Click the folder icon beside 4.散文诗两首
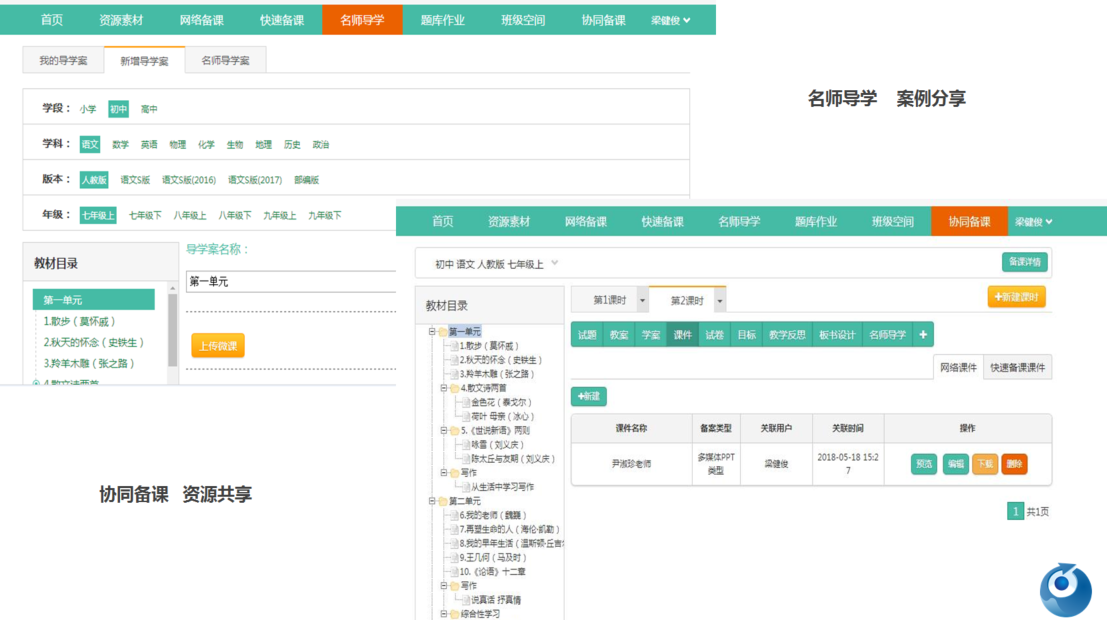The width and height of the screenshot is (1107, 620). [452, 388]
